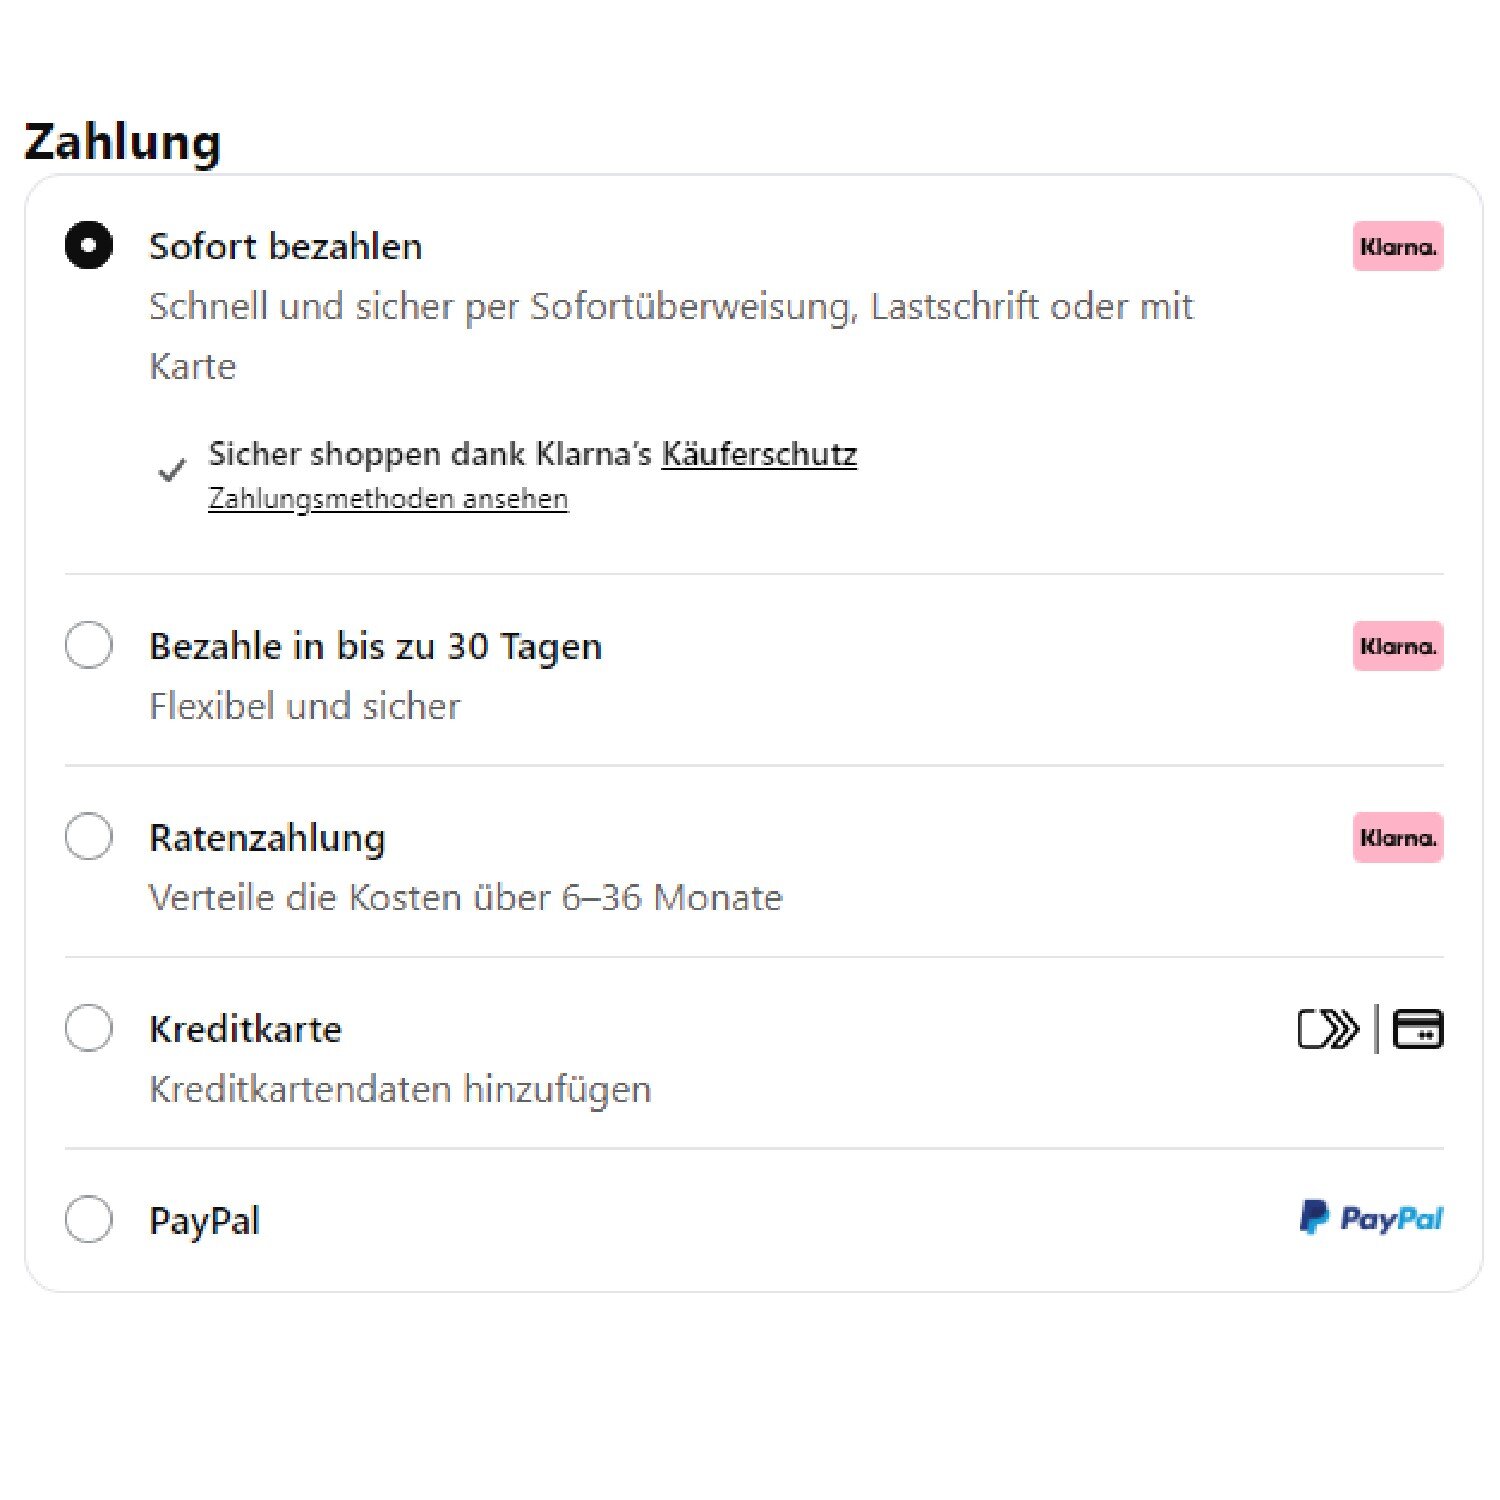Select Sofort bezahlen radio button
This screenshot has height=1500, width=1500.
coord(89,245)
